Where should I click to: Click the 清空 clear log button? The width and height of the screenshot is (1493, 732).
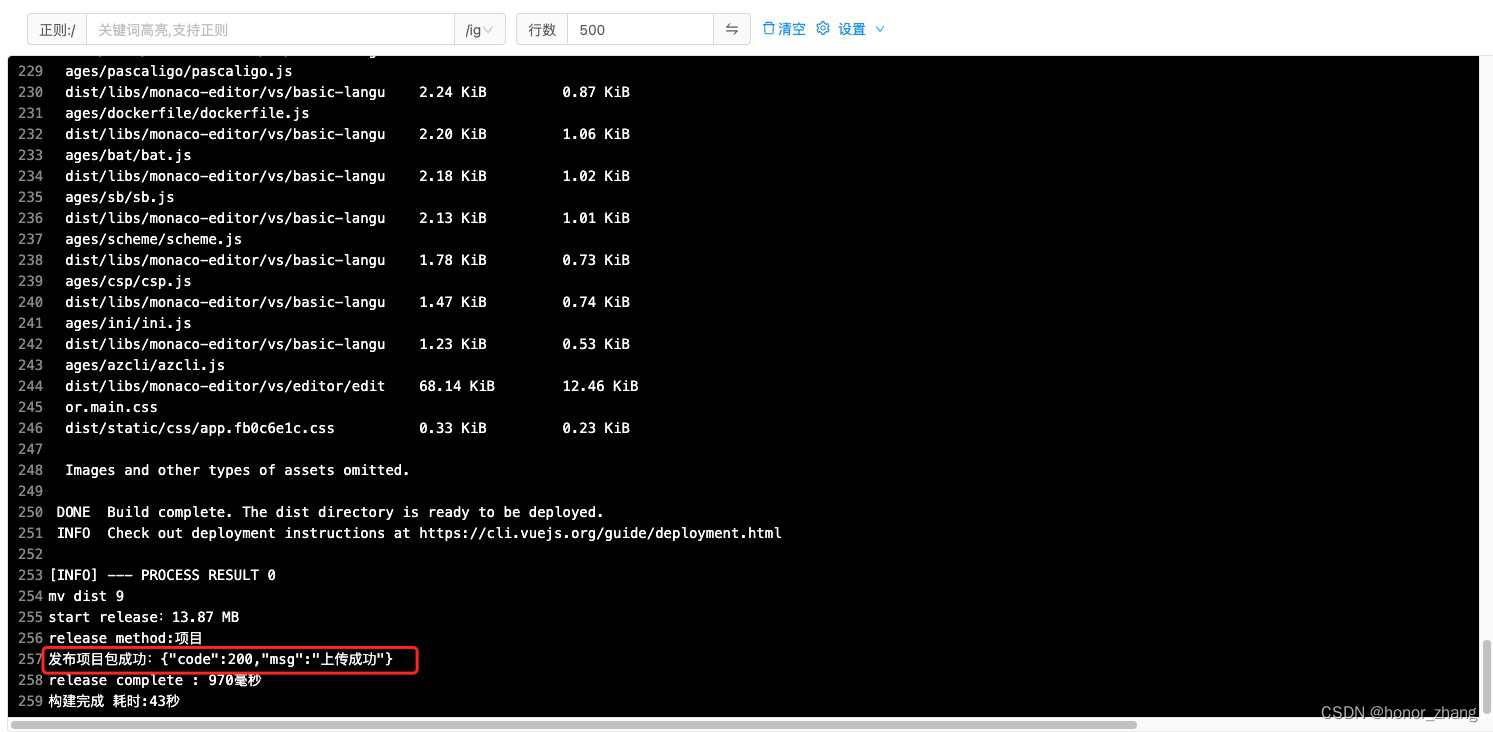coord(784,29)
